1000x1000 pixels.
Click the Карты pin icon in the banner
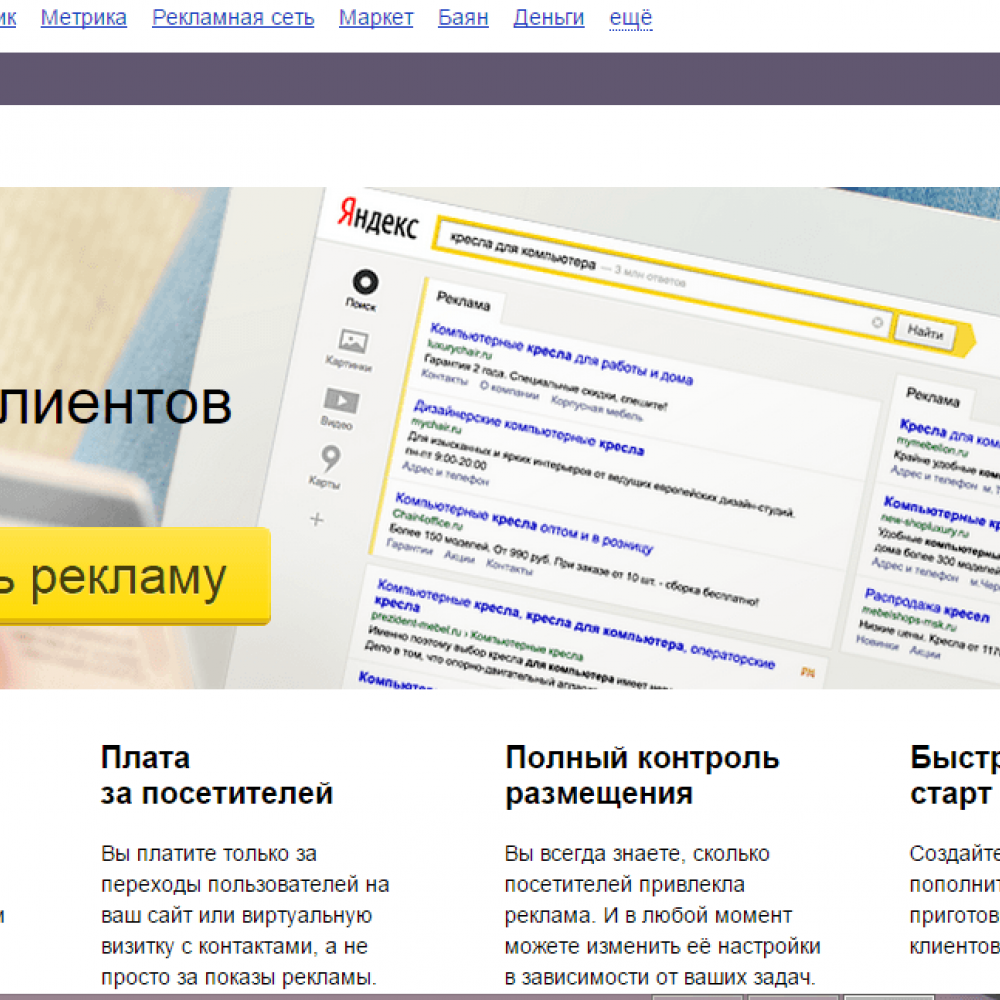330,457
